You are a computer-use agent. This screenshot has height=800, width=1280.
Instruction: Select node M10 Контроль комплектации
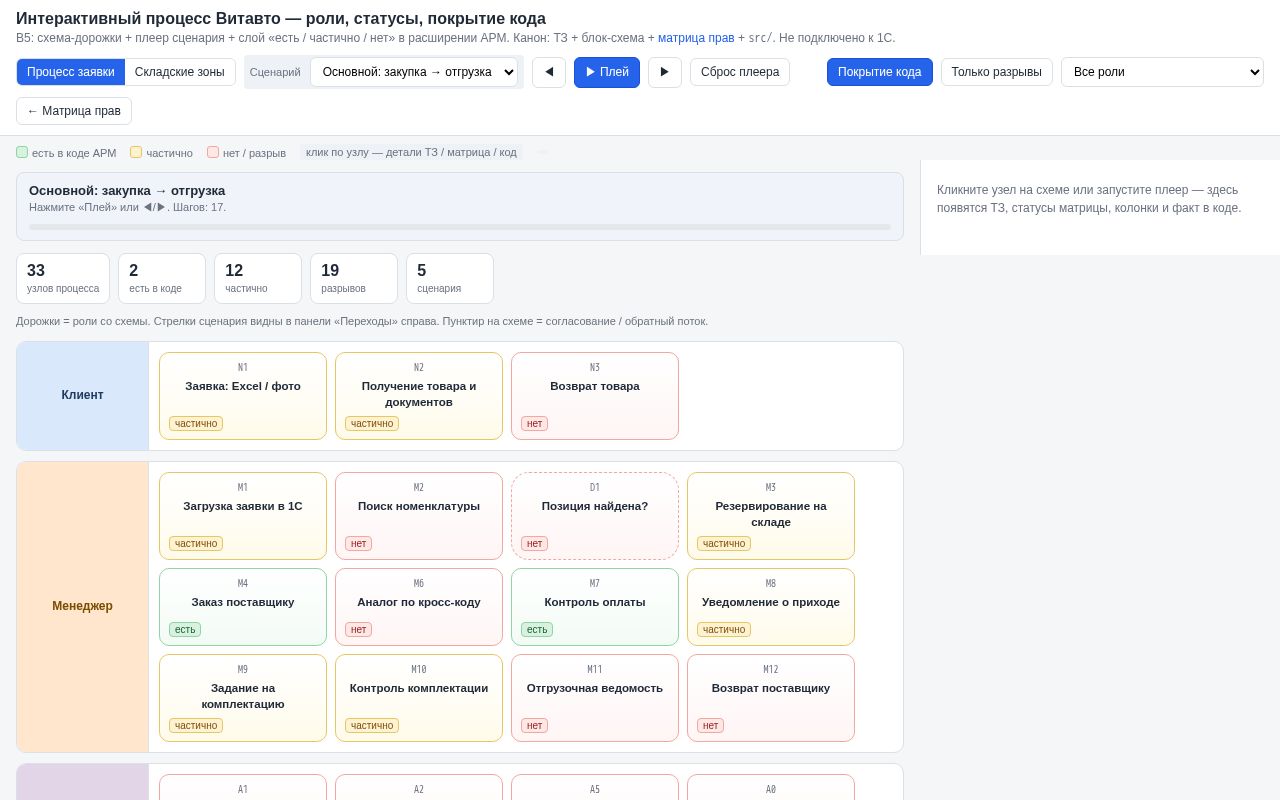pyautogui.click(x=419, y=698)
